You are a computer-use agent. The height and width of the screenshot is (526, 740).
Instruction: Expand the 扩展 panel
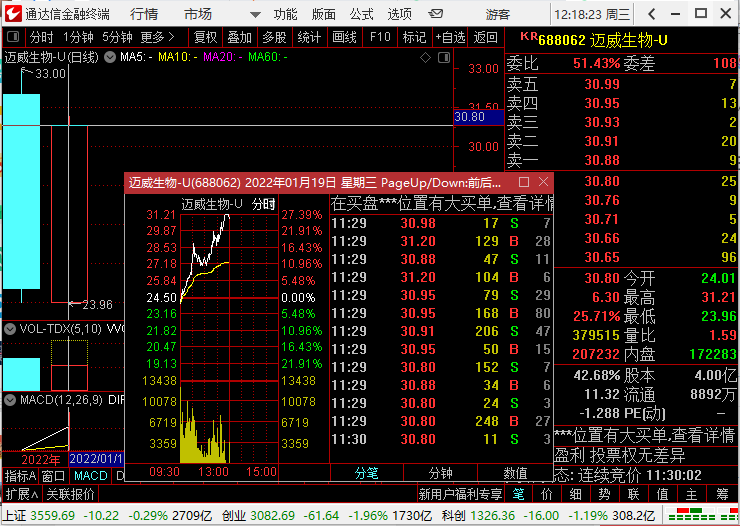point(22,494)
